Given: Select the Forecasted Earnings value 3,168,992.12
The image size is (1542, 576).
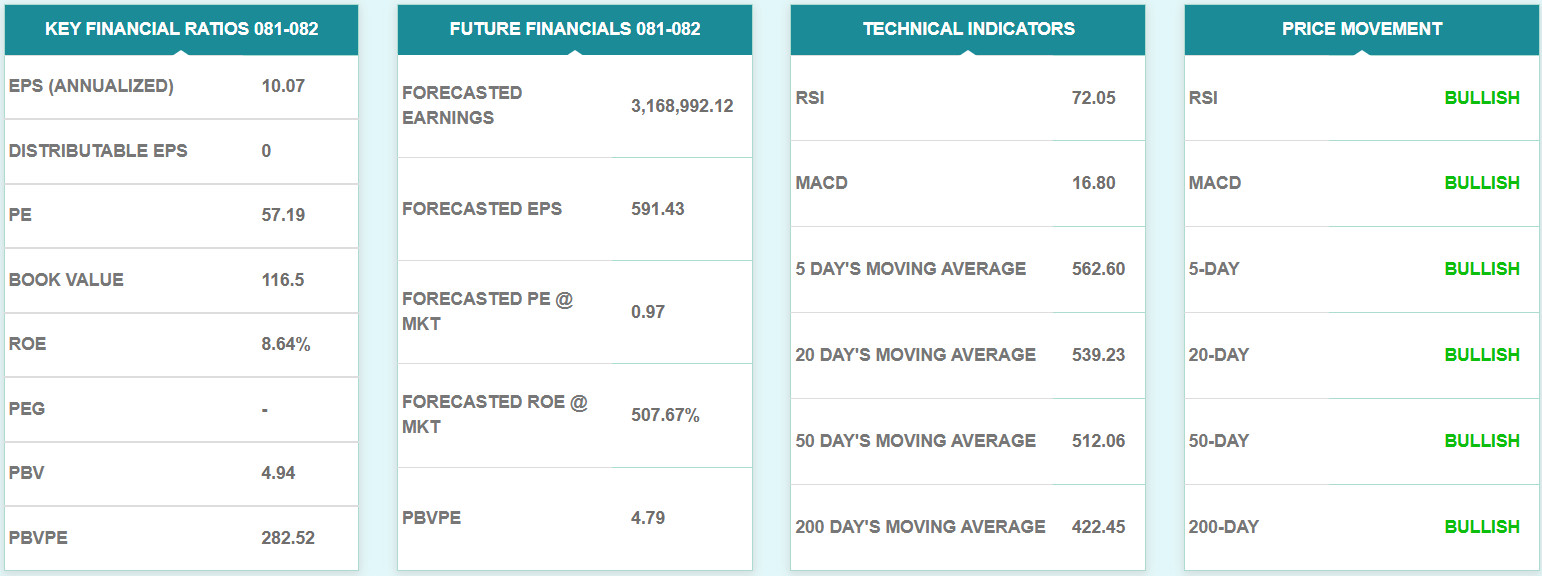Looking at the screenshot, I should tap(682, 106).
